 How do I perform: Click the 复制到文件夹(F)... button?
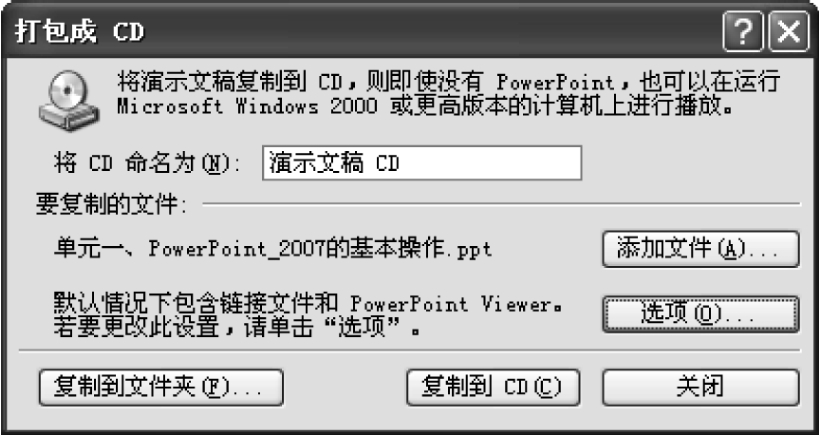[161, 387]
